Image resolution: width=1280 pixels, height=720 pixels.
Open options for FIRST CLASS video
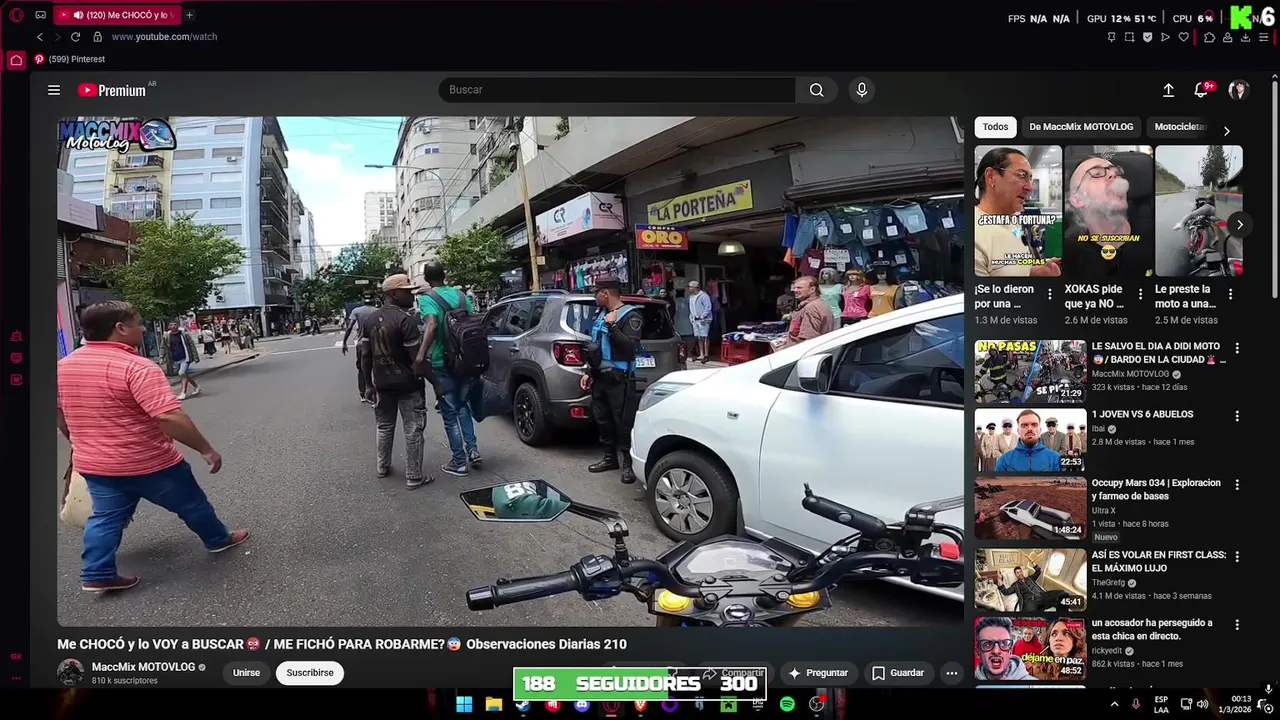[1237, 556]
